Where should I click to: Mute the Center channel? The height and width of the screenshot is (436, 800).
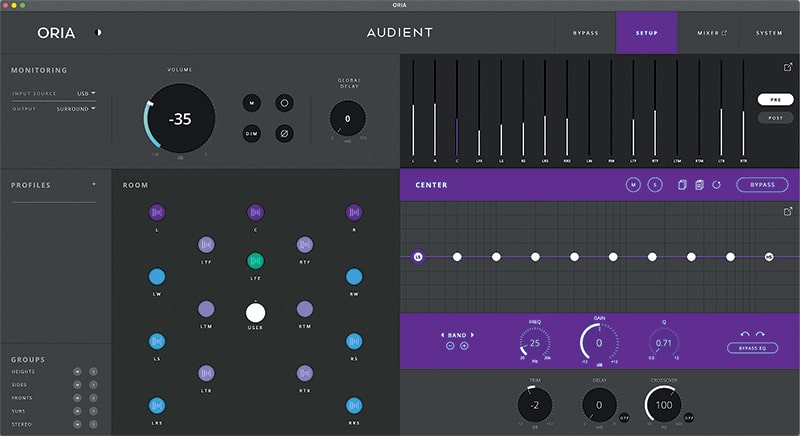[633, 185]
